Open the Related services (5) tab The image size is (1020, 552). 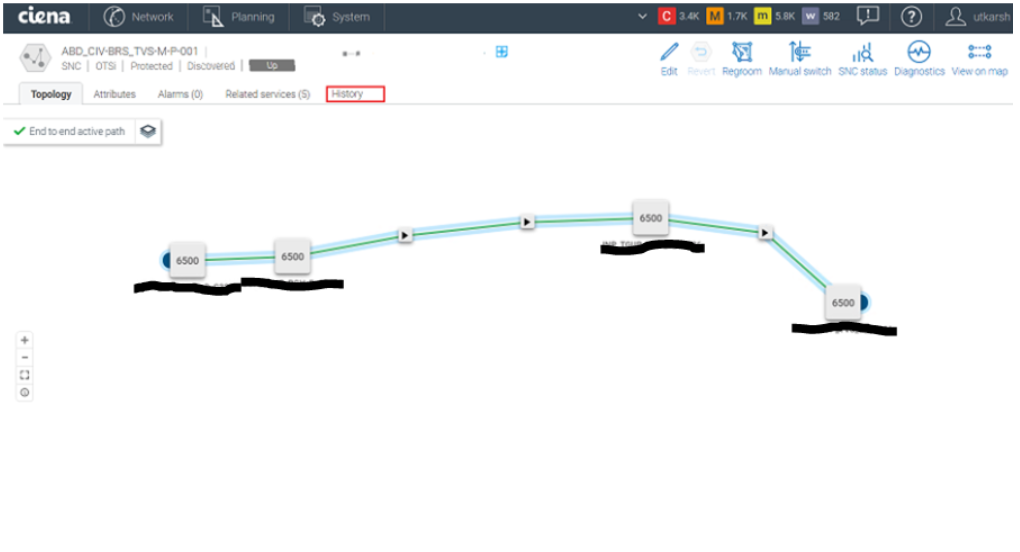267,94
